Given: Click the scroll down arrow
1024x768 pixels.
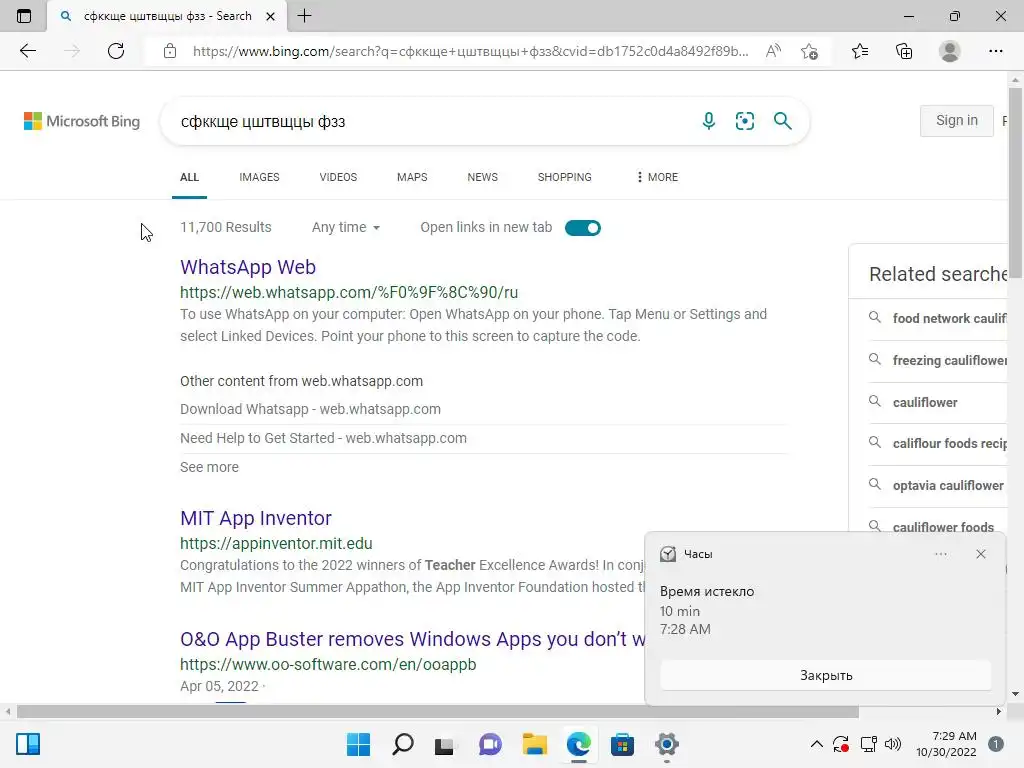Looking at the screenshot, I should (x=1015, y=694).
